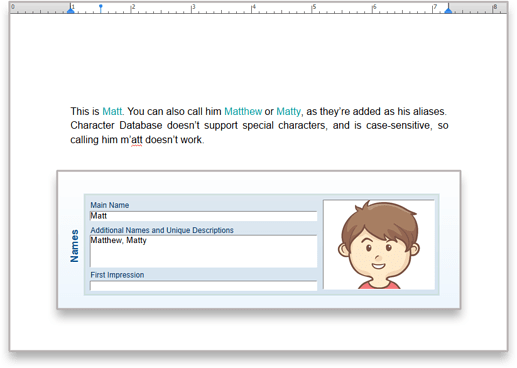Select the character portrait thumbnail
This screenshot has width=517, height=368.
pos(379,244)
